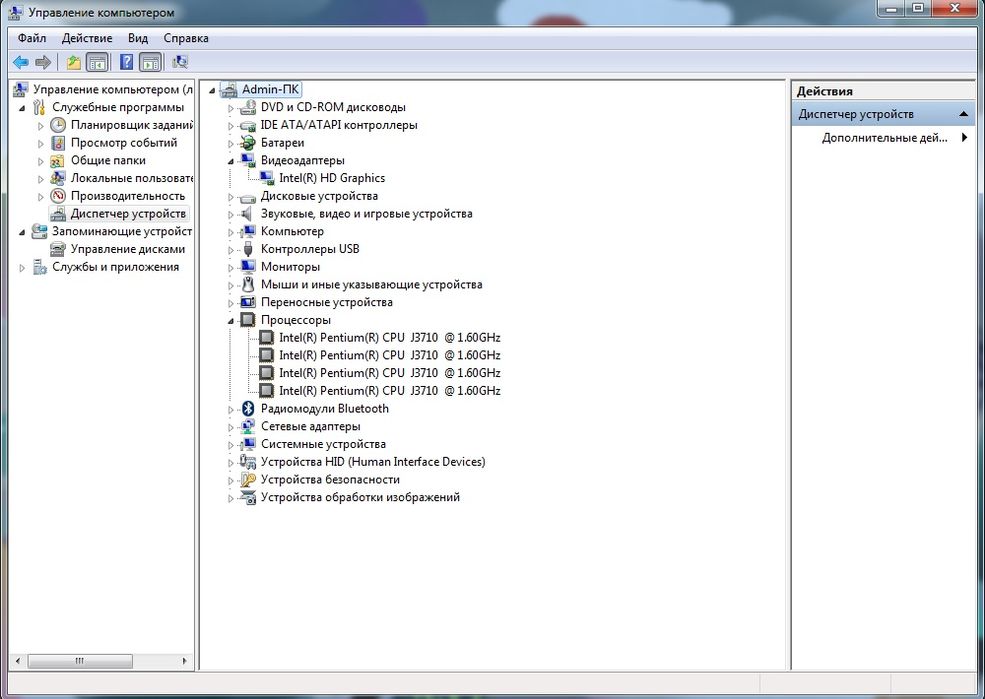Expand the Системные устройства node

coord(231,445)
